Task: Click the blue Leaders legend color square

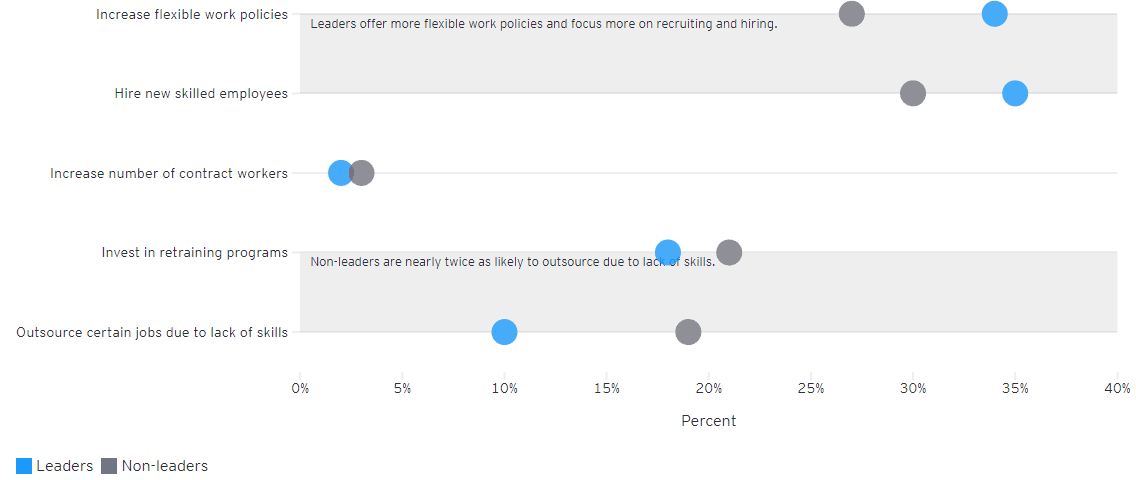Action: [24, 466]
